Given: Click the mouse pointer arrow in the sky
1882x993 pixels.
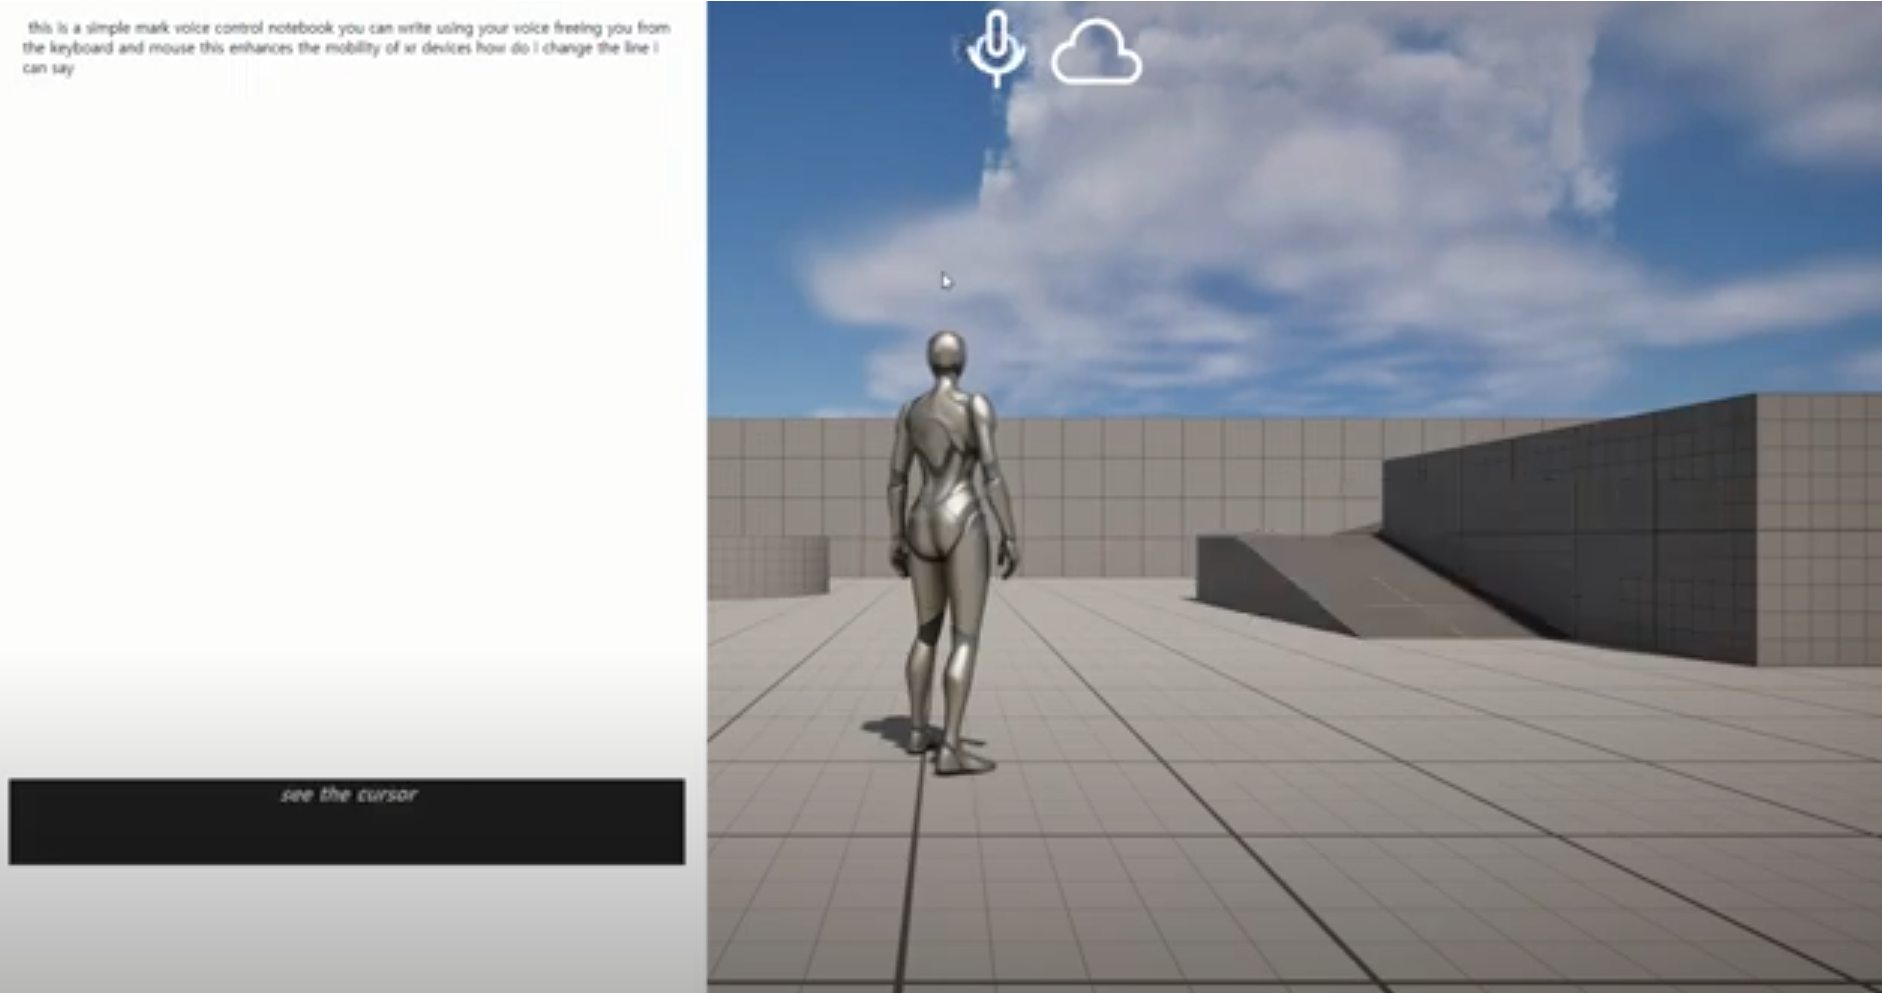Looking at the screenshot, I should click(x=946, y=282).
